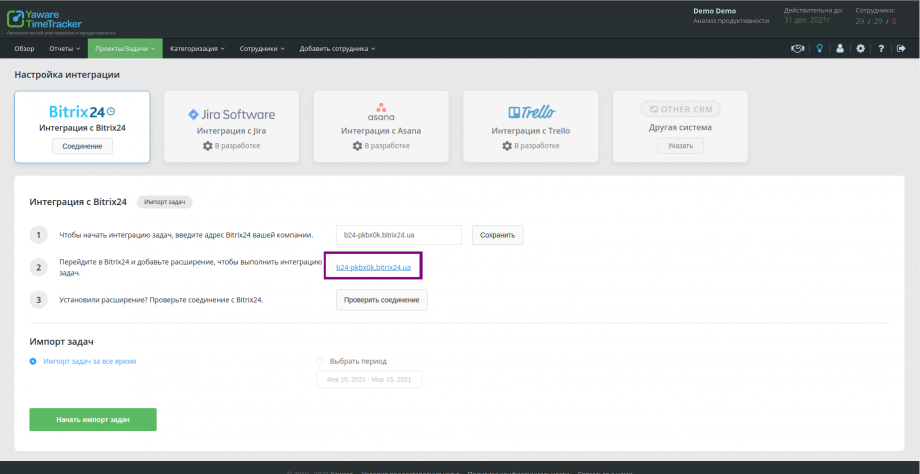This screenshot has height=474, width=920.
Task: Expand the Проекты/Задачи menu
Action: coord(125,49)
